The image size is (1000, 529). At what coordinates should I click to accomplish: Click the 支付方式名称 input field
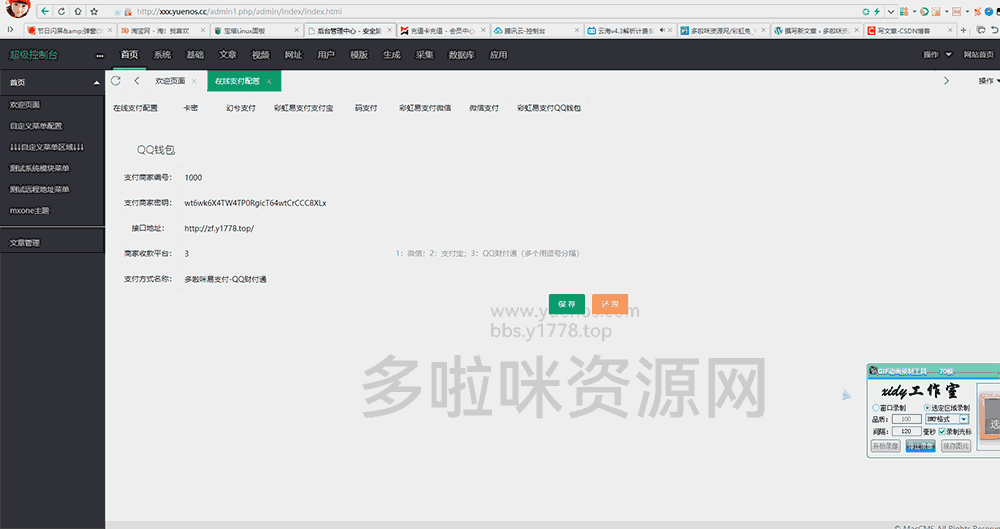click(x=285, y=279)
